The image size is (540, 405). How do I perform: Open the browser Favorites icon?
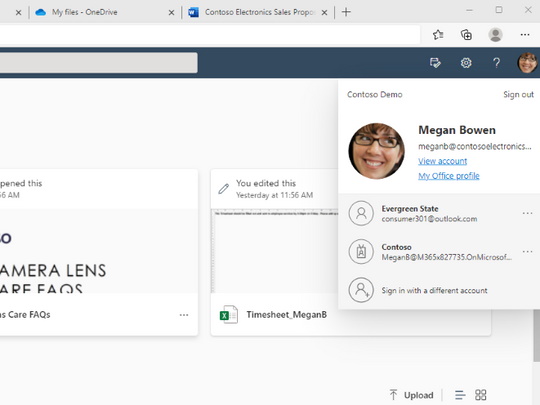[x=438, y=35]
